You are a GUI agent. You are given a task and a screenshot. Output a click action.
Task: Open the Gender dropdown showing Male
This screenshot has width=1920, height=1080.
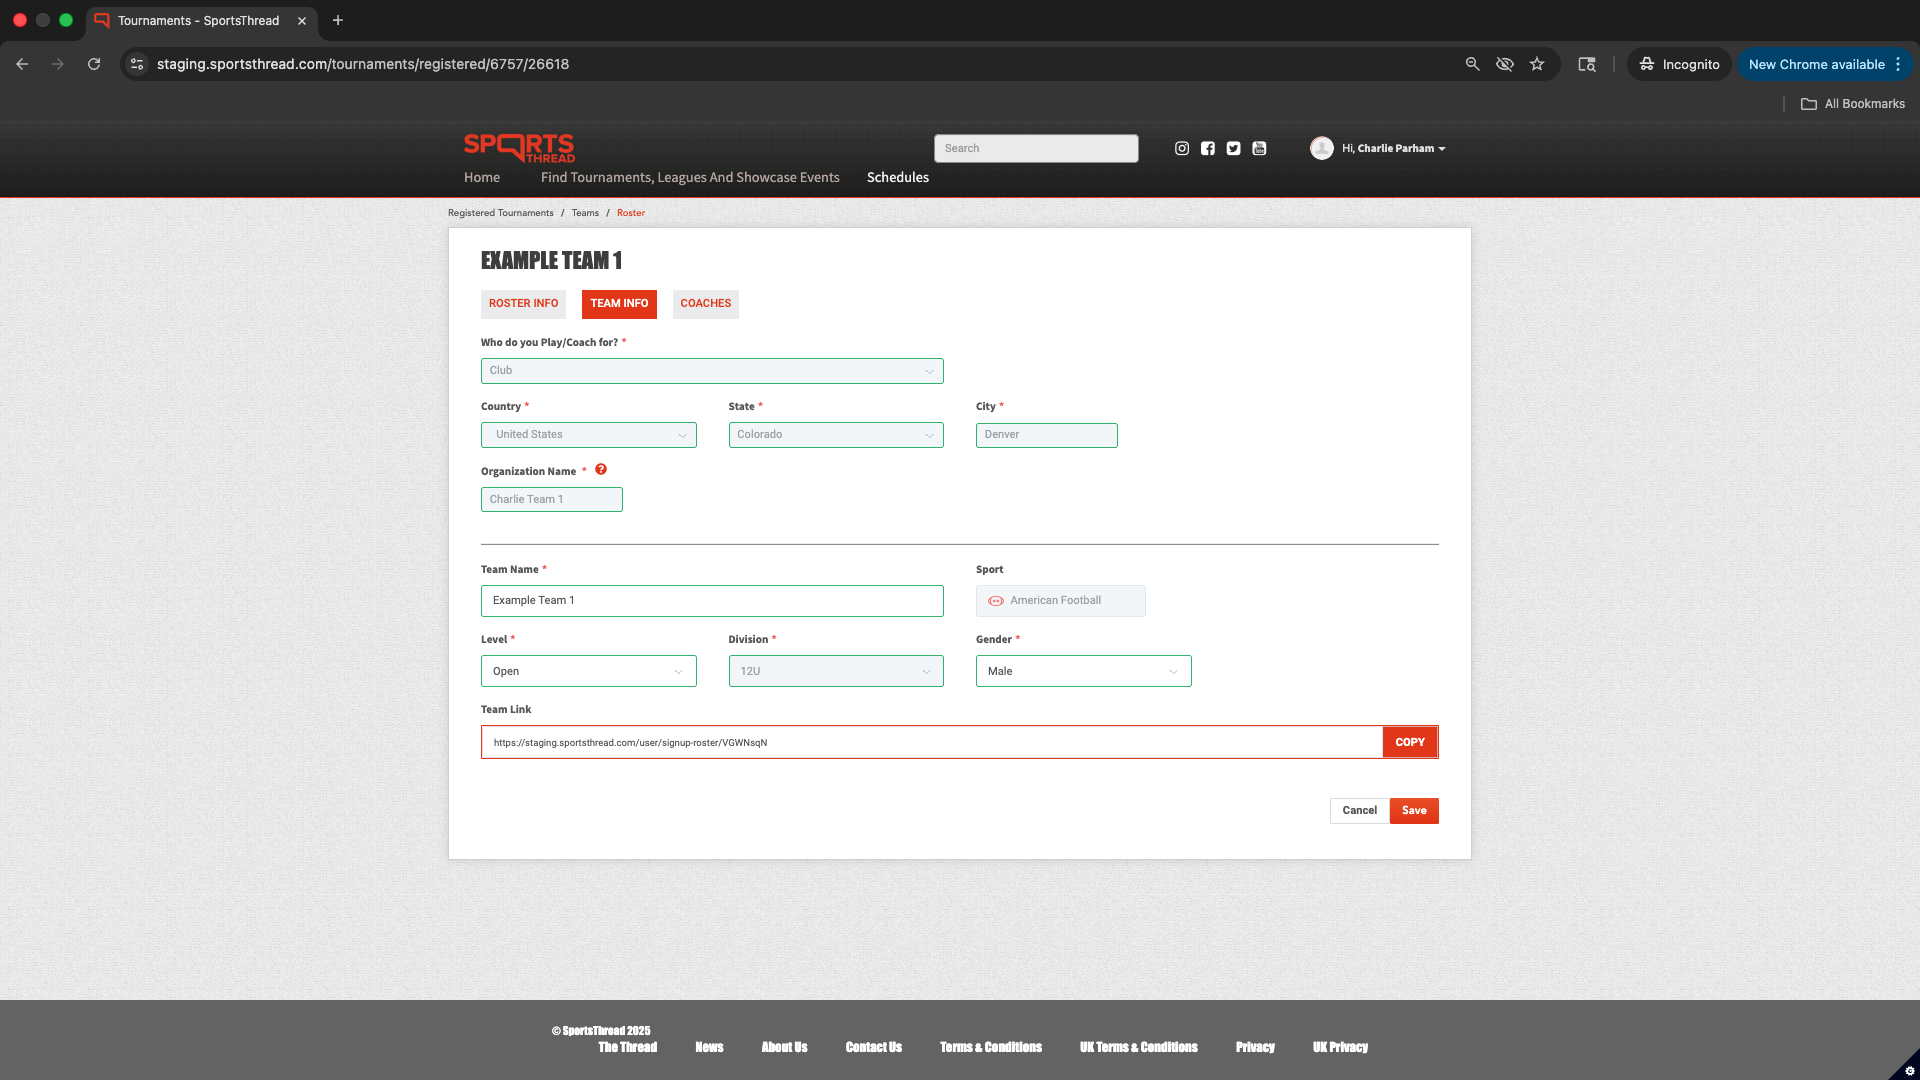[1083, 671]
